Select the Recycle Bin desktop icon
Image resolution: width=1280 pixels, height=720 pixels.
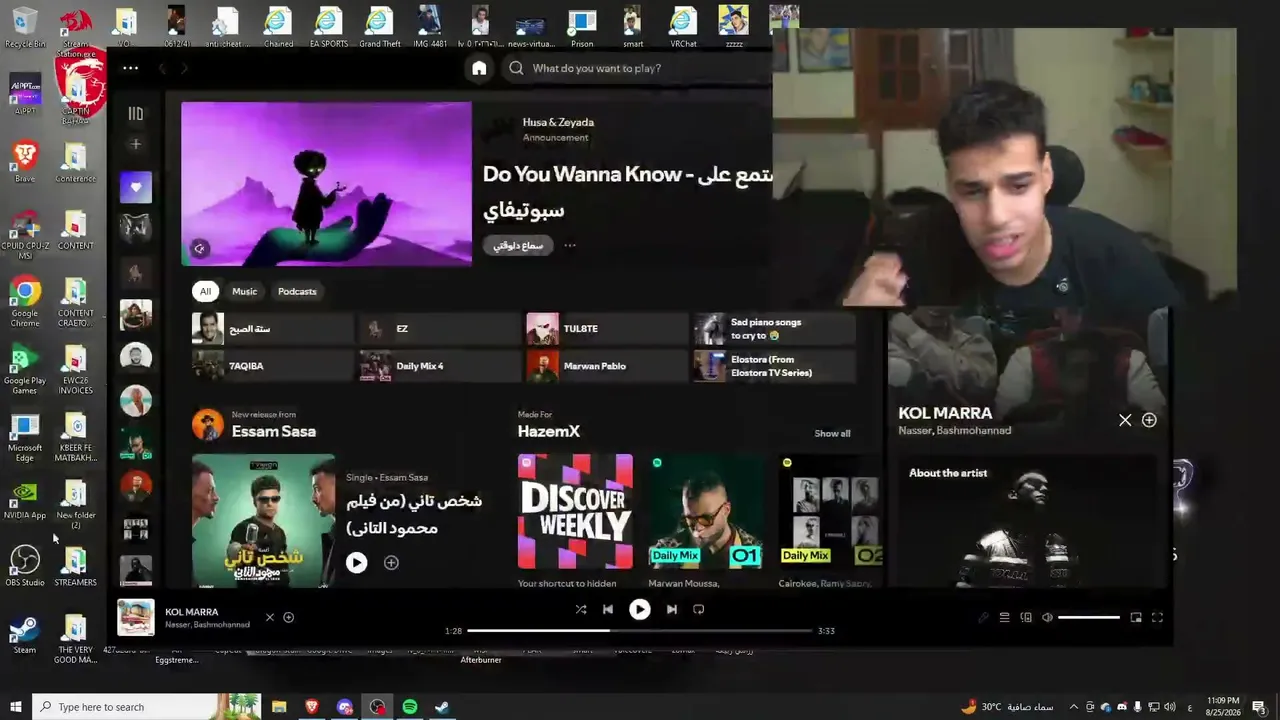coord(25,28)
